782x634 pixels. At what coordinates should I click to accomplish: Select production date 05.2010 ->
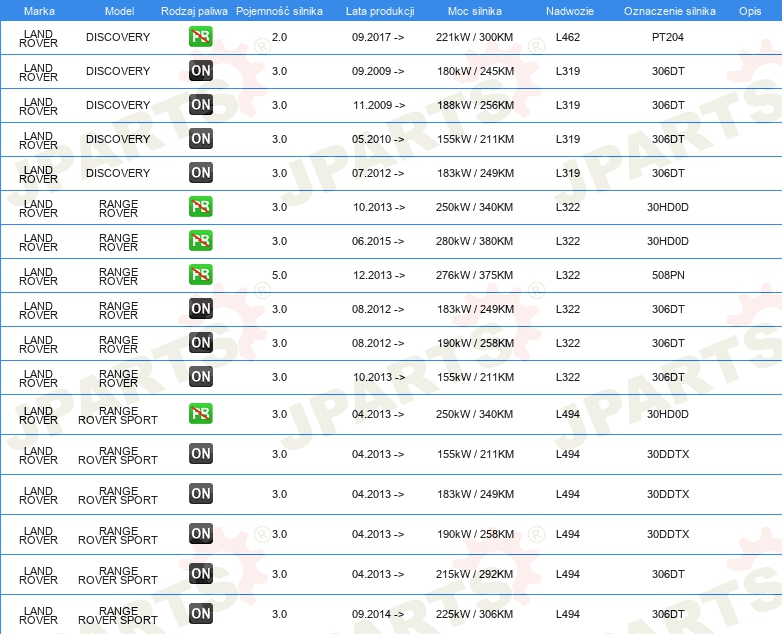(x=378, y=139)
